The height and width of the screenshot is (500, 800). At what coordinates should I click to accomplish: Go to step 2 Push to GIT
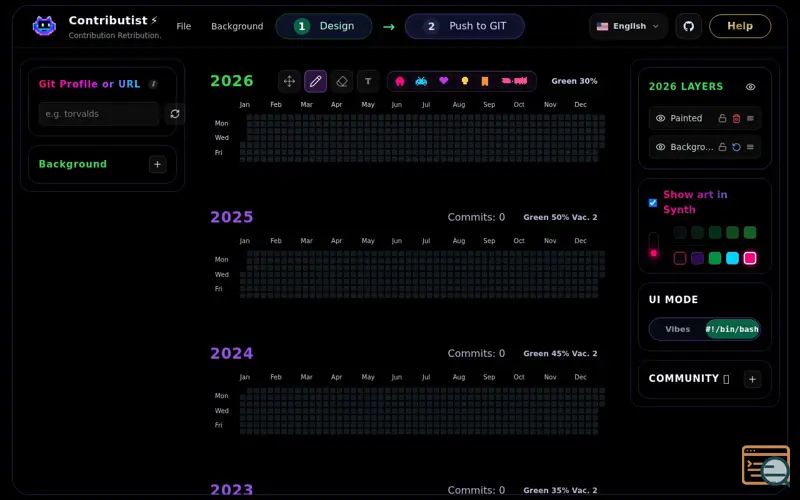[465, 26]
